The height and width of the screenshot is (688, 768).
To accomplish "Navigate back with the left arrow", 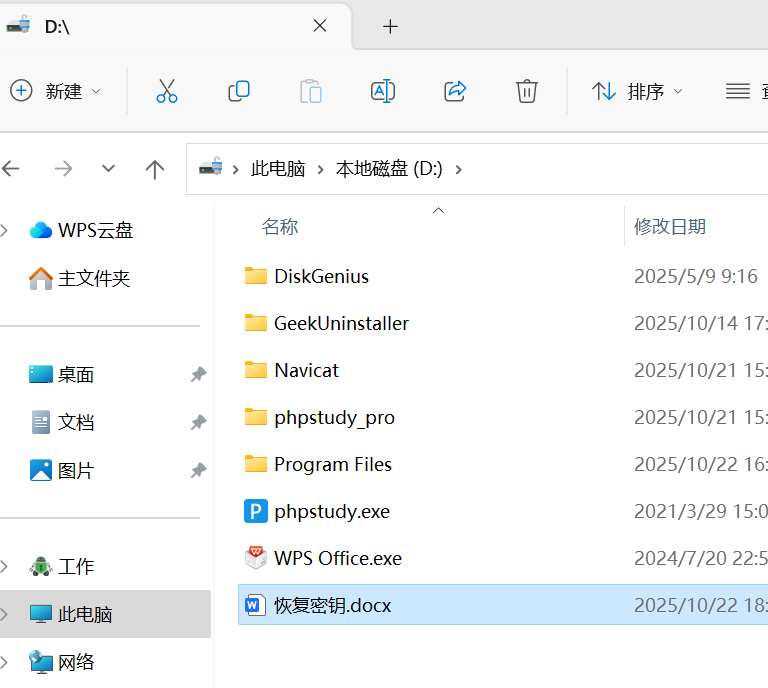I will pyautogui.click(x=12, y=170).
